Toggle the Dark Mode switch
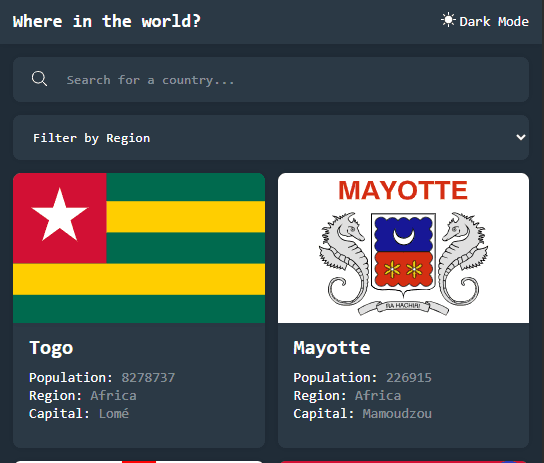This screenshot has width=544, height=463. [x=485, y=21]
